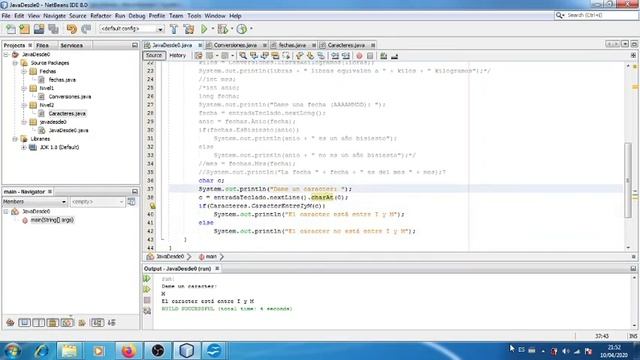Click the Build Project hammer icon
This screenshot has width=640, height=360.
[x=174, y=29]
